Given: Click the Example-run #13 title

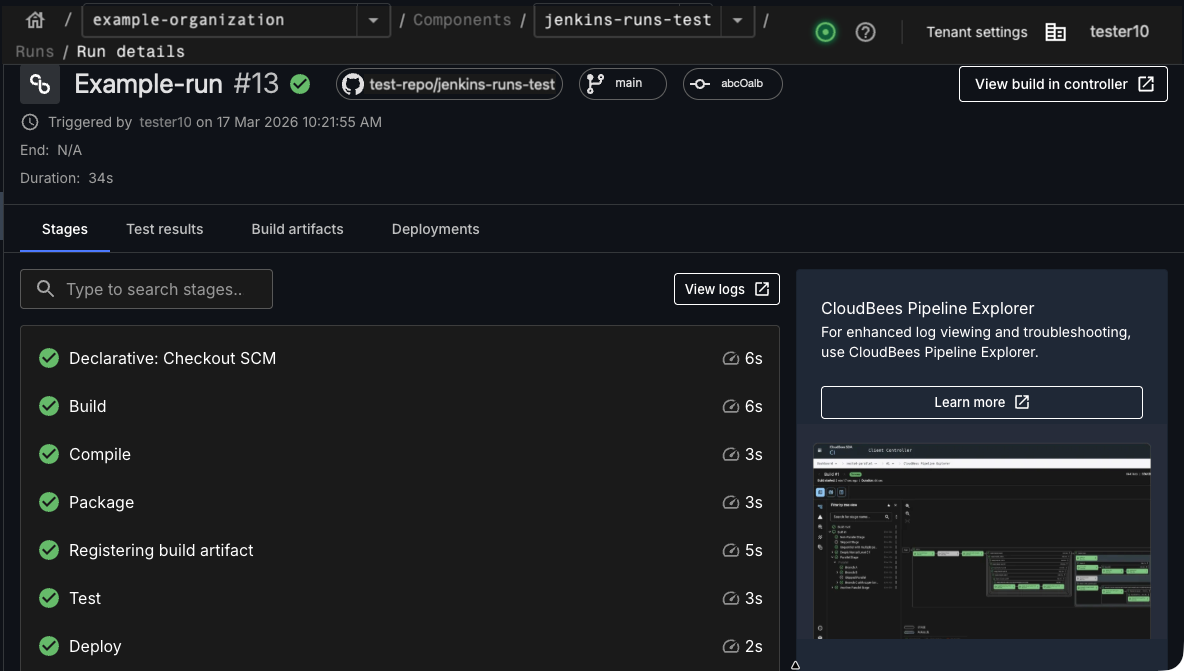Looking at the screenshot, I should (177, 84).
